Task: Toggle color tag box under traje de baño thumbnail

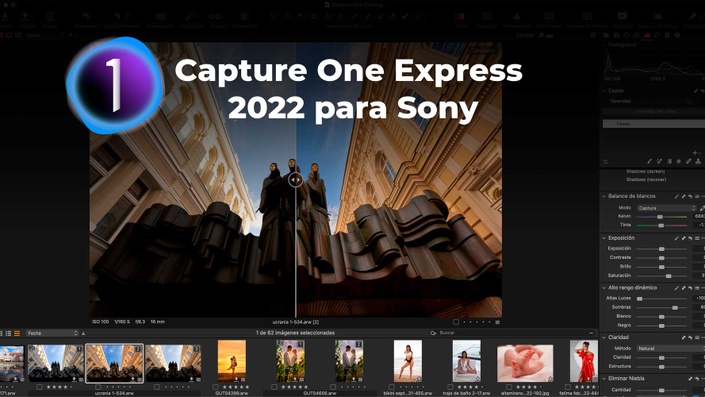Action: [451, 387]
